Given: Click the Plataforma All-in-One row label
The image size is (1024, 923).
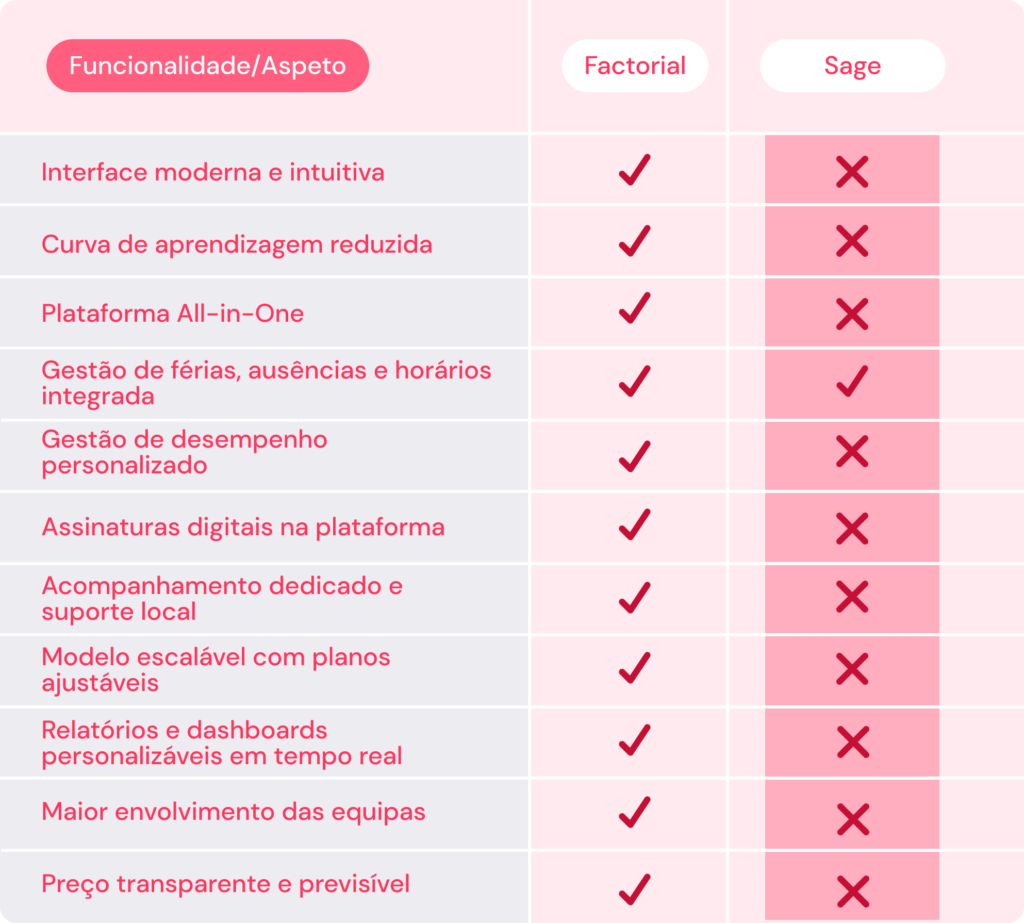Looking at the screenshot, I should 172,314.
